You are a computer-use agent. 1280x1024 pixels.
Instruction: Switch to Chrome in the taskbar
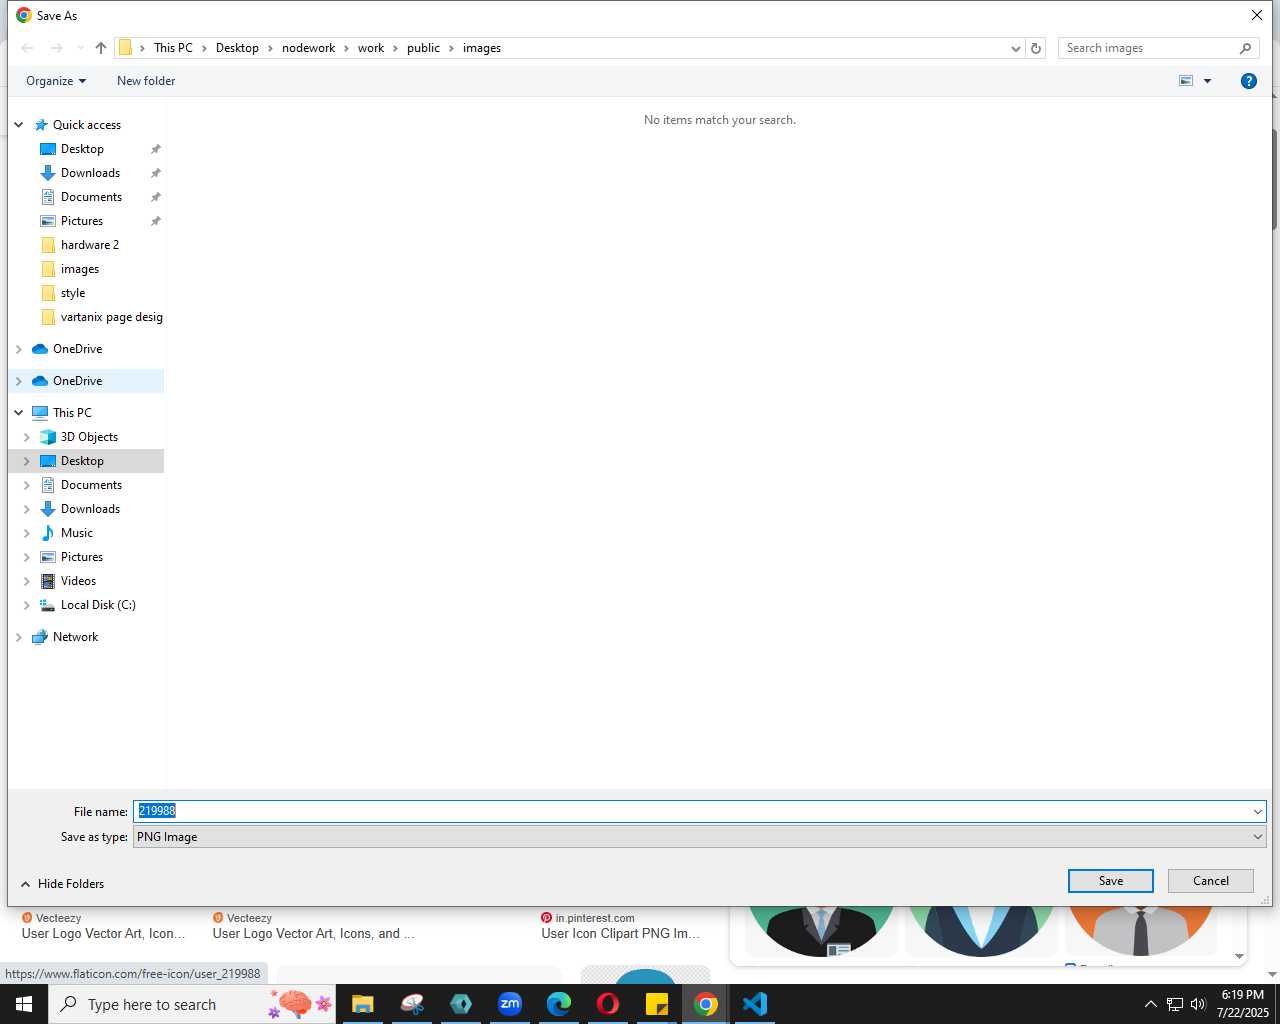(706, 1004)
